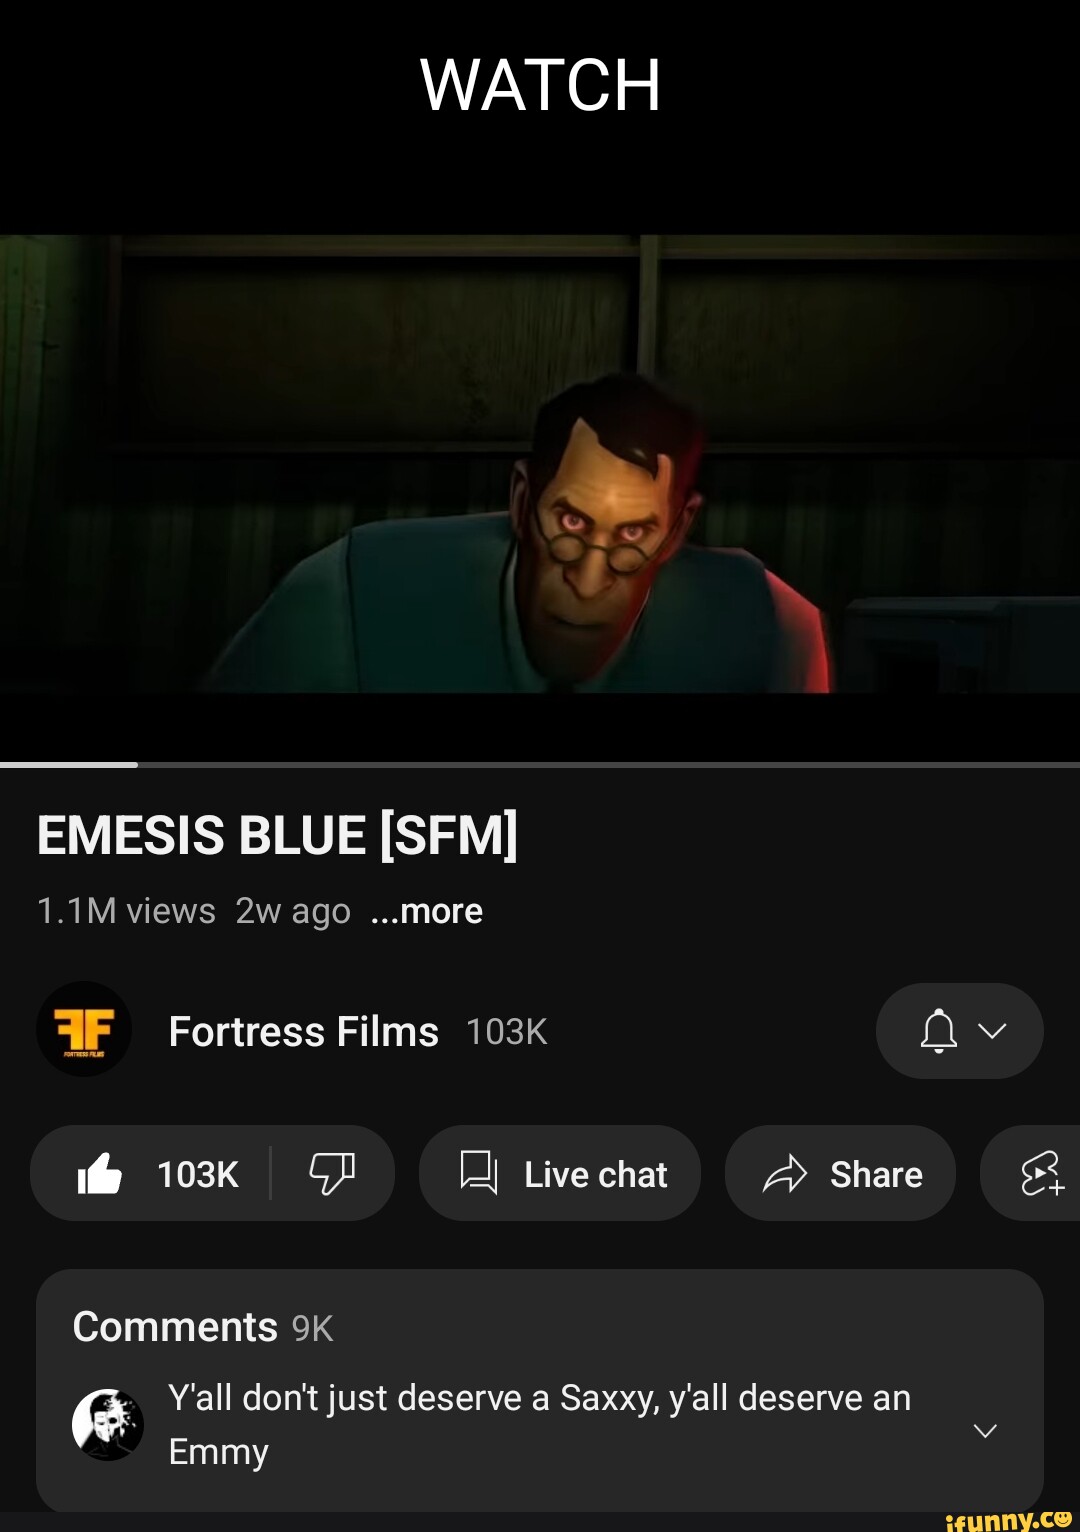Tap the Share arrow icon
This screenshot has height=1532, width=1080.
point(785,1174)
